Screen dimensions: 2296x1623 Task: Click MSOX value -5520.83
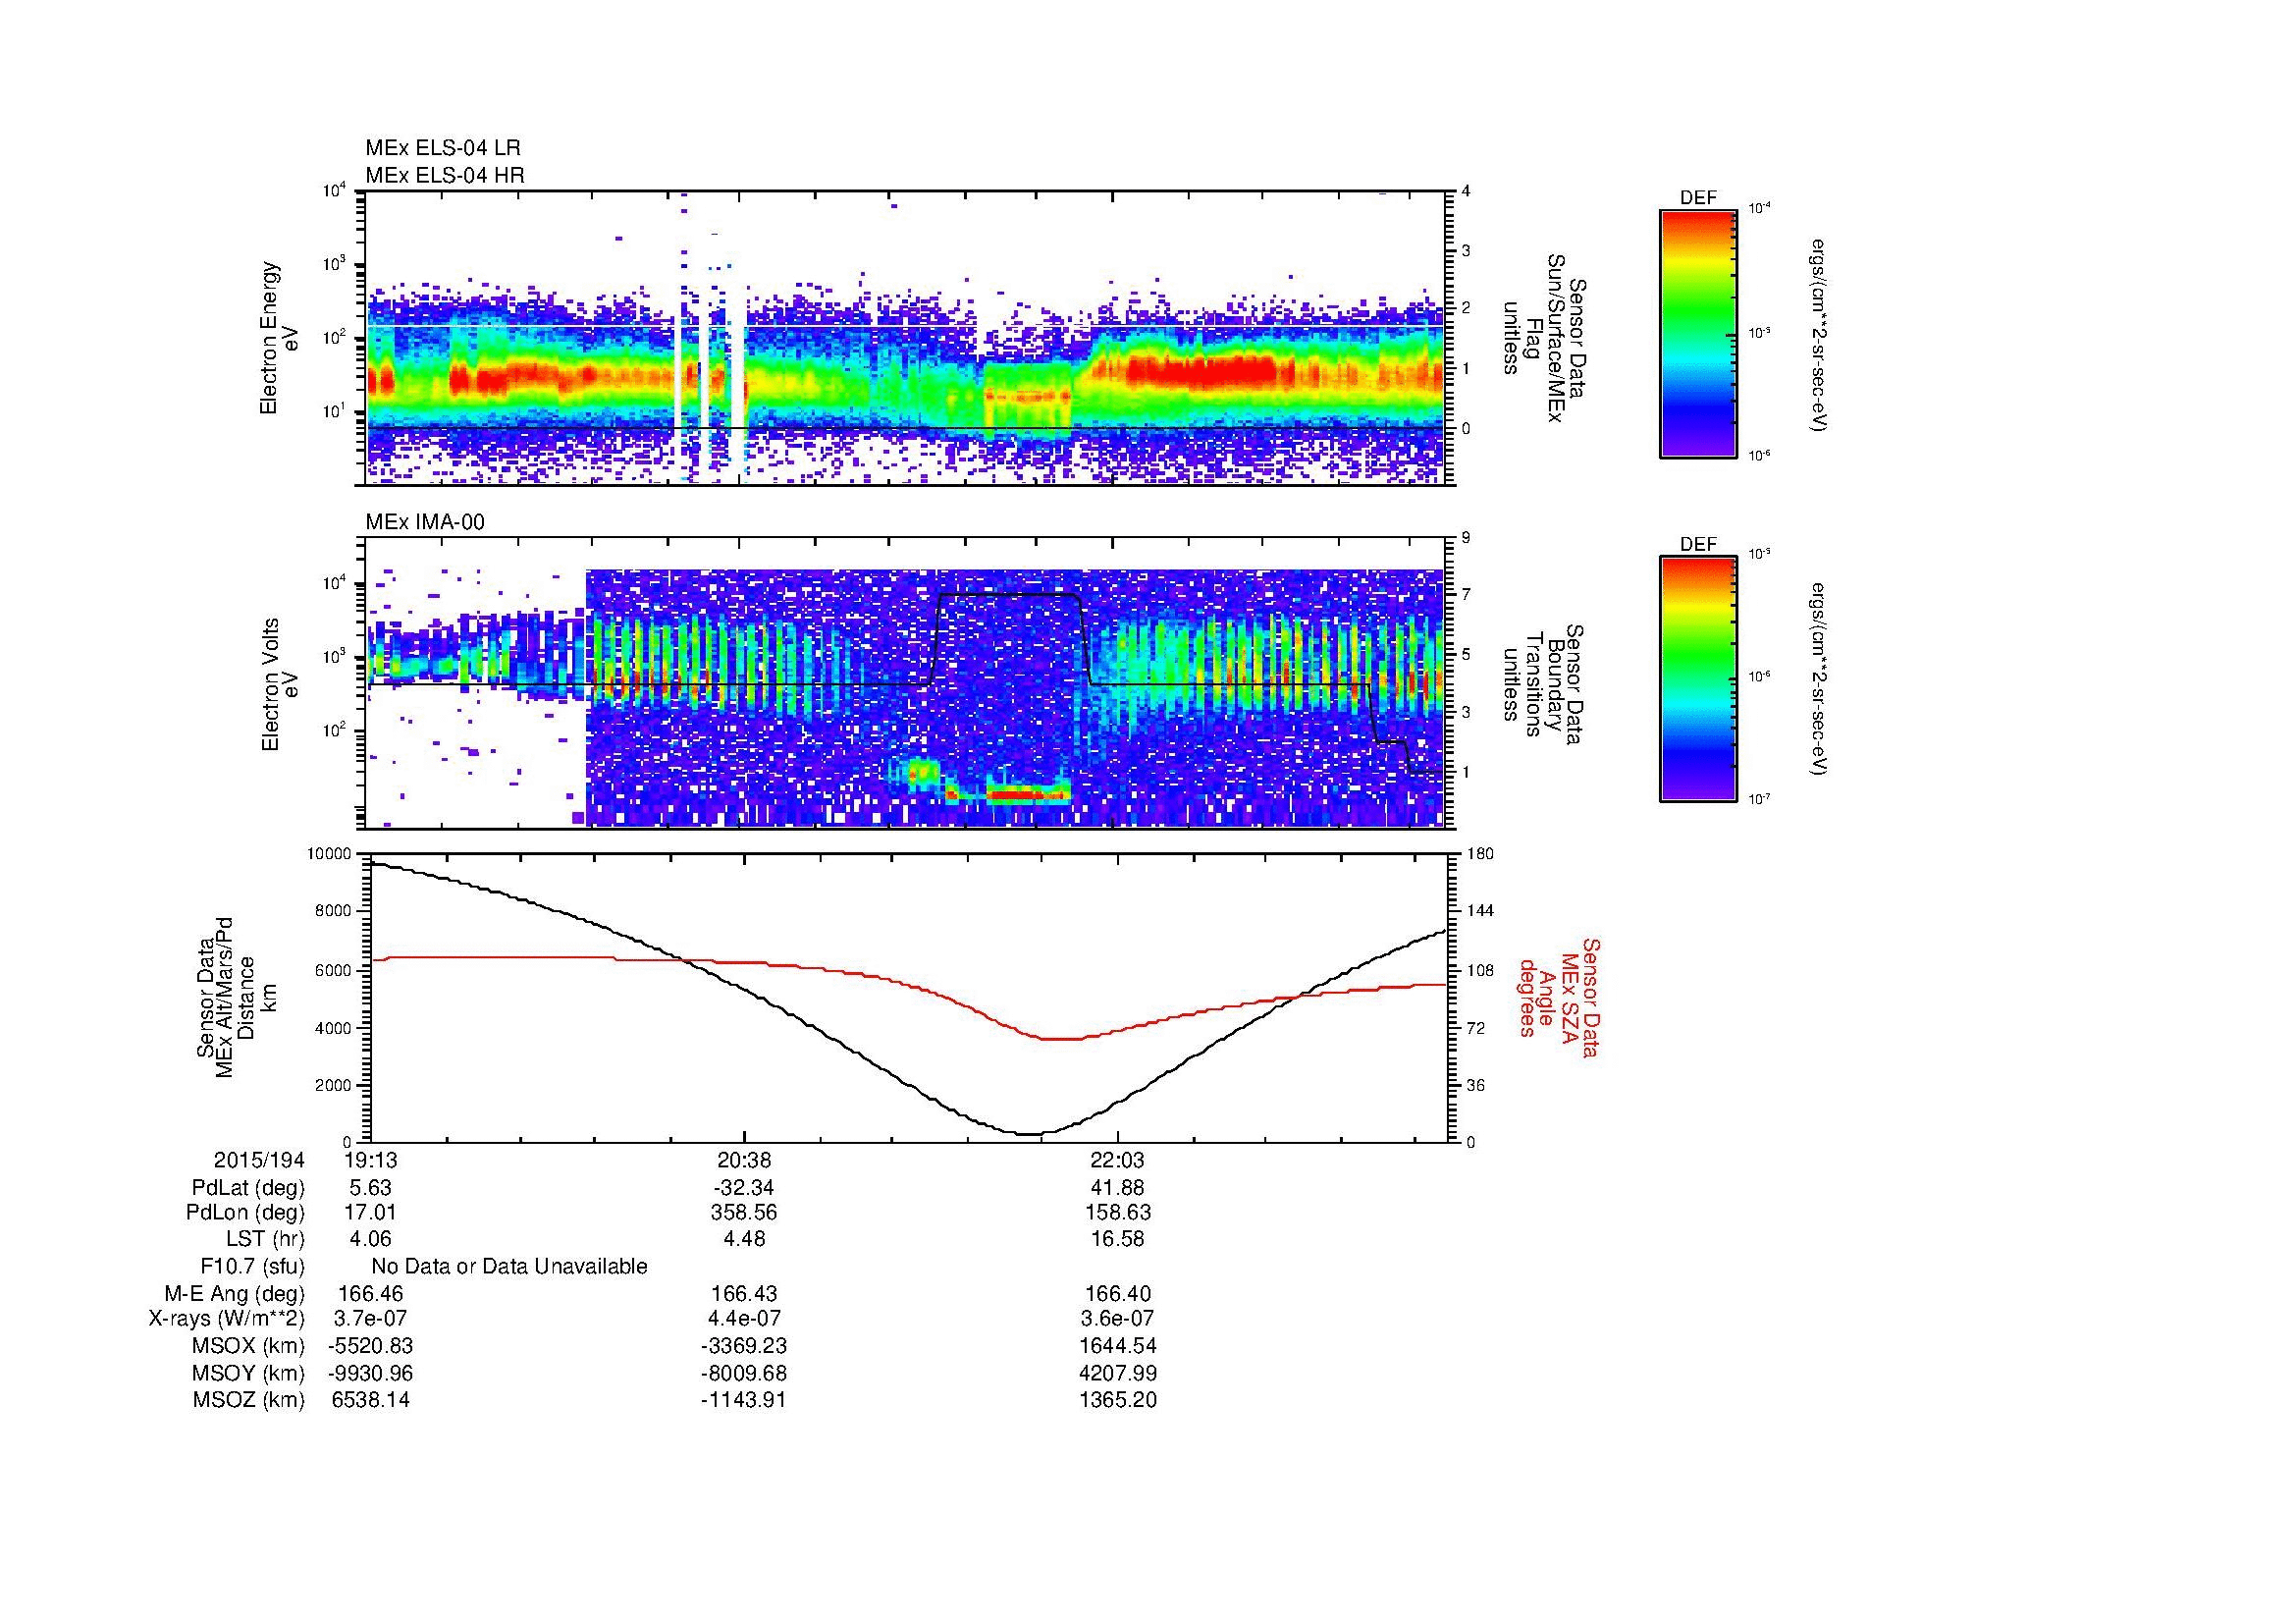click(370, 1346)
